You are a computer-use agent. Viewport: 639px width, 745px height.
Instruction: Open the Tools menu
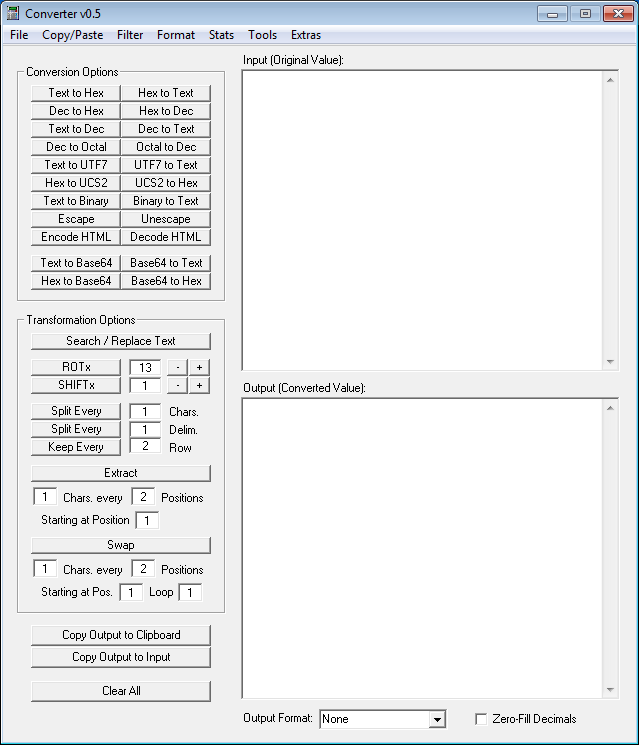pos(262,35)
